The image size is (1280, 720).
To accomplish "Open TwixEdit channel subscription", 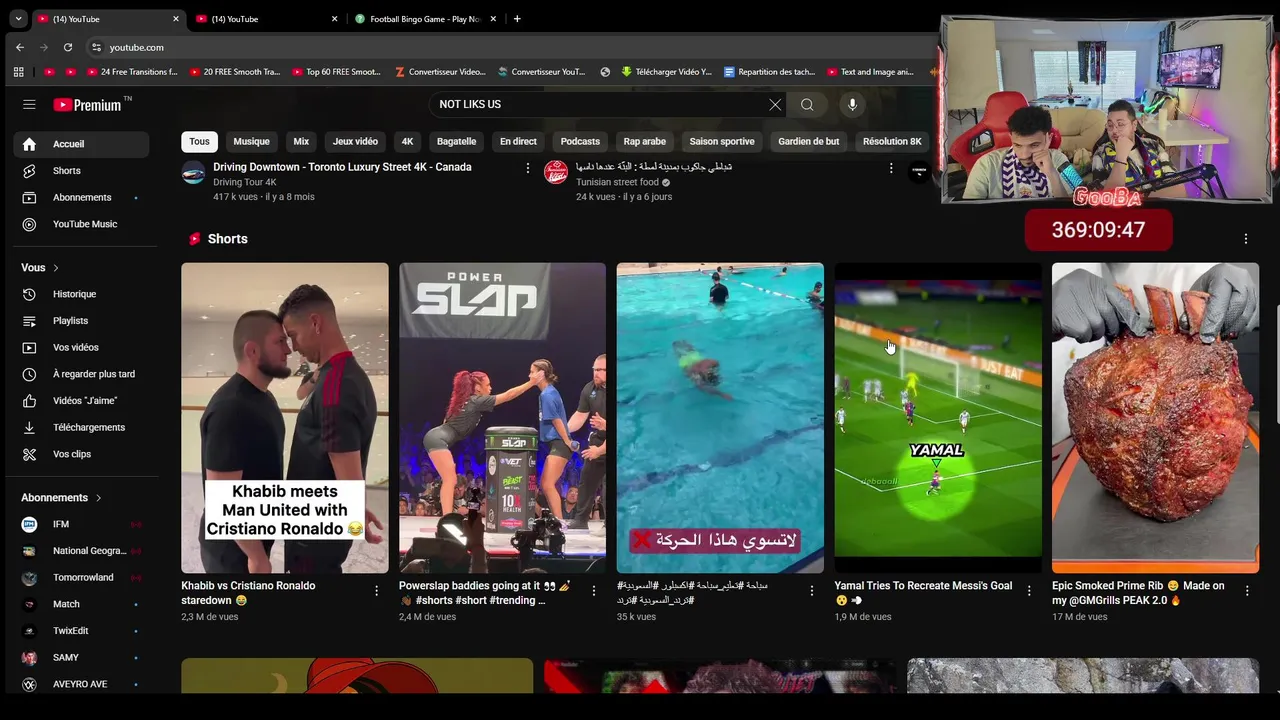I will tap(82, 631).
